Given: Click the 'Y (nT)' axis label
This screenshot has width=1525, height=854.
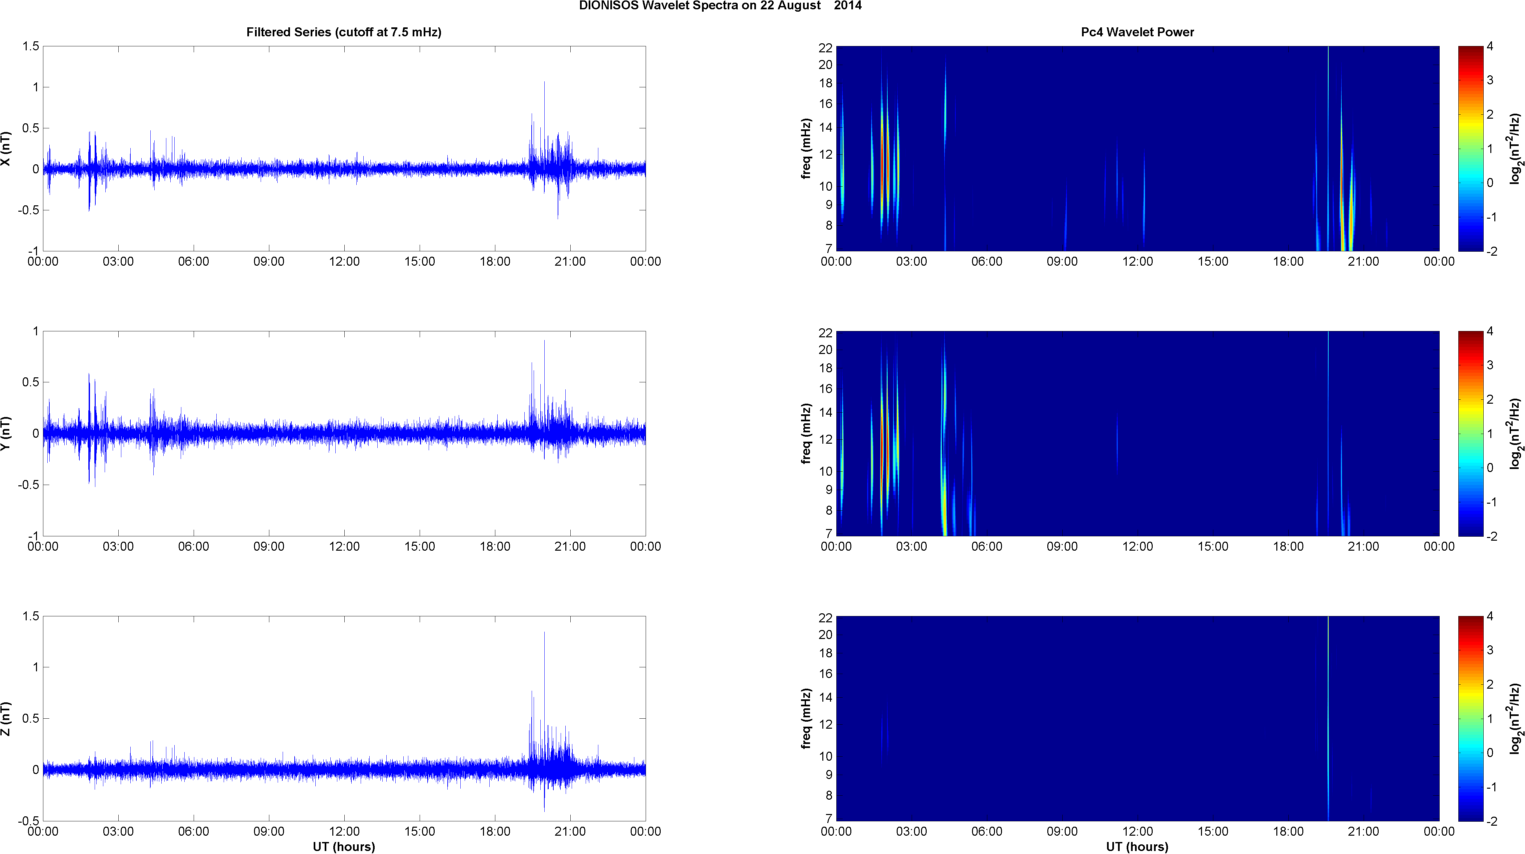Looking at the screenshot, I should click(x=6, y=433).
